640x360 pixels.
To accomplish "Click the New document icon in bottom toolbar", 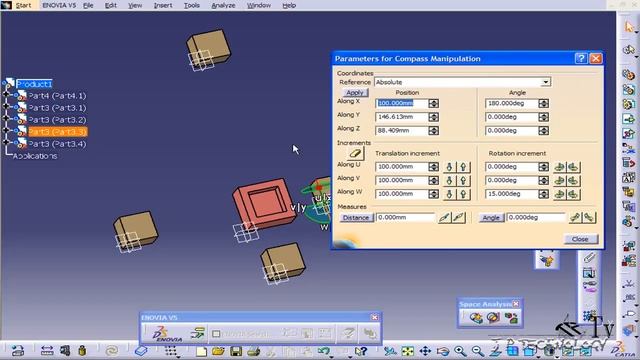I will tap(201, 351).
